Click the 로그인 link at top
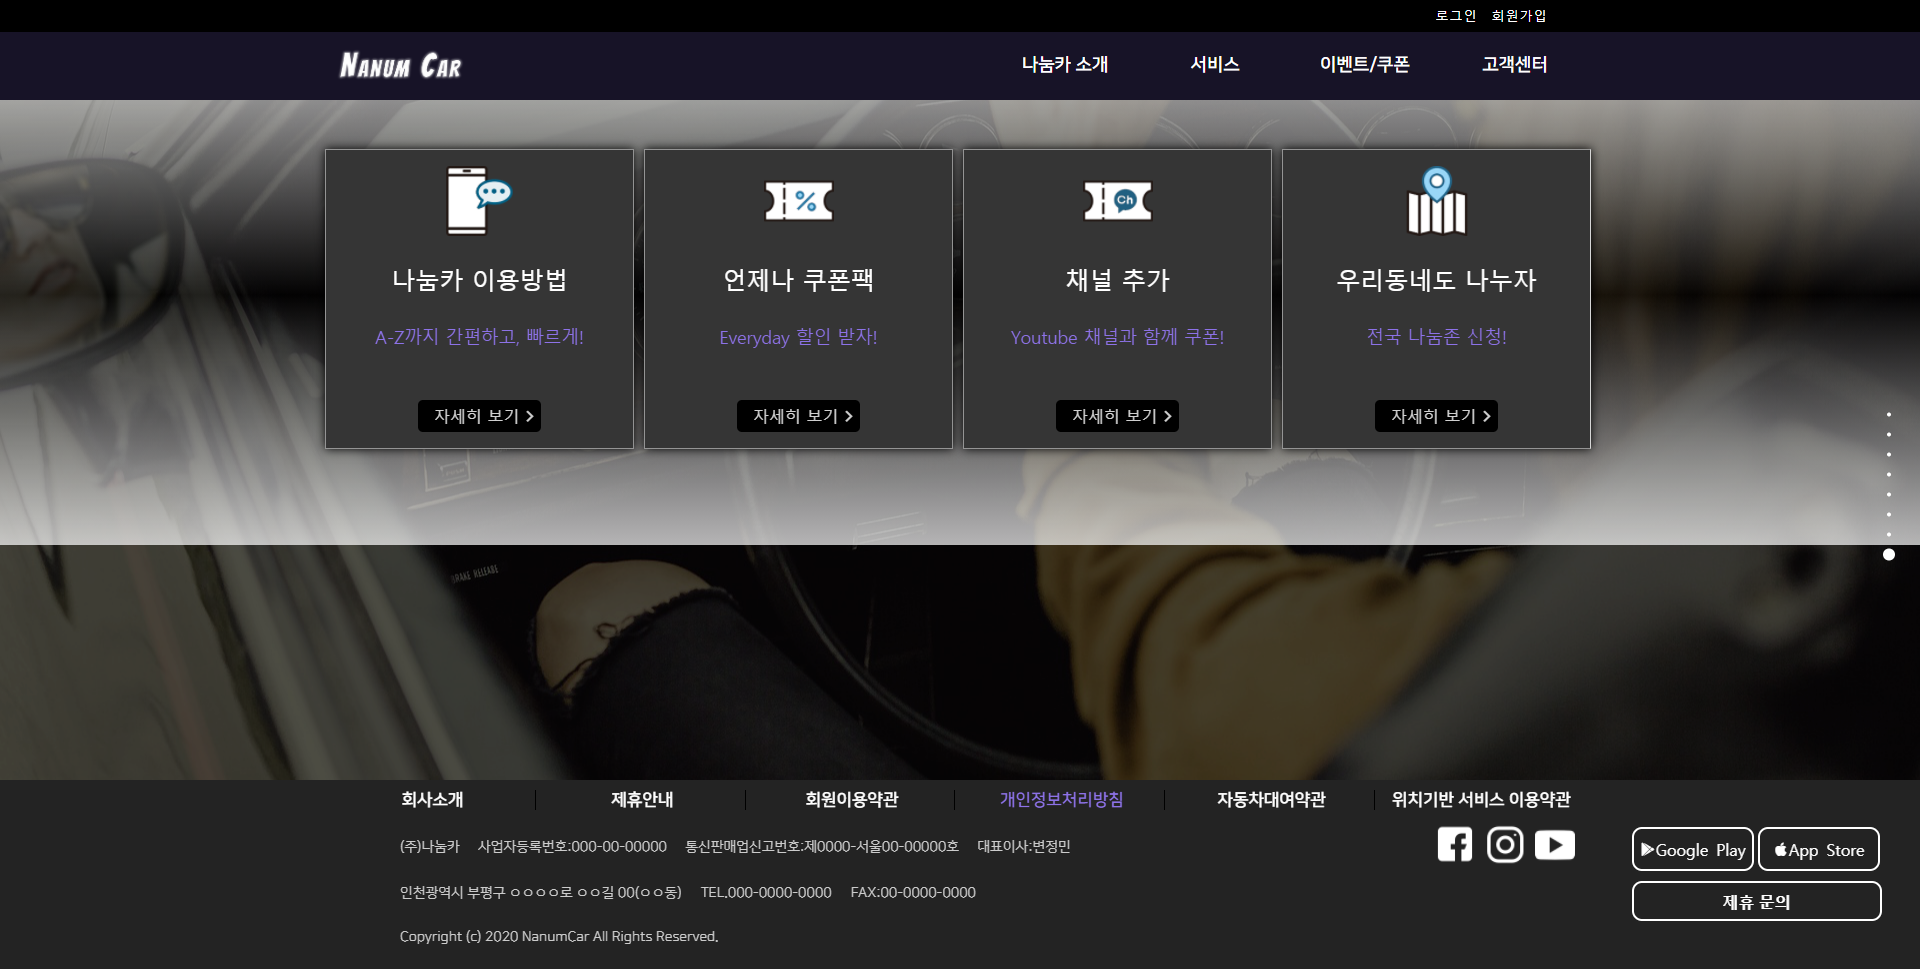This screenshot has height=969, width=1920. 1455,16
